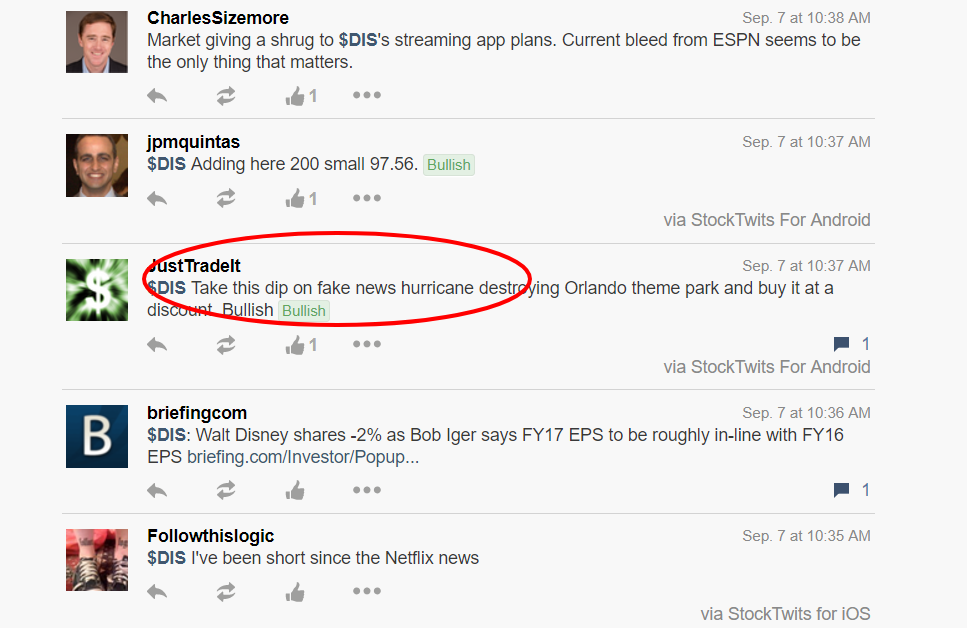The height and width of the screenshot is (628, 967).
Task: Click $DIS ticker in Followthislogic's post
Action: [167, 558]
